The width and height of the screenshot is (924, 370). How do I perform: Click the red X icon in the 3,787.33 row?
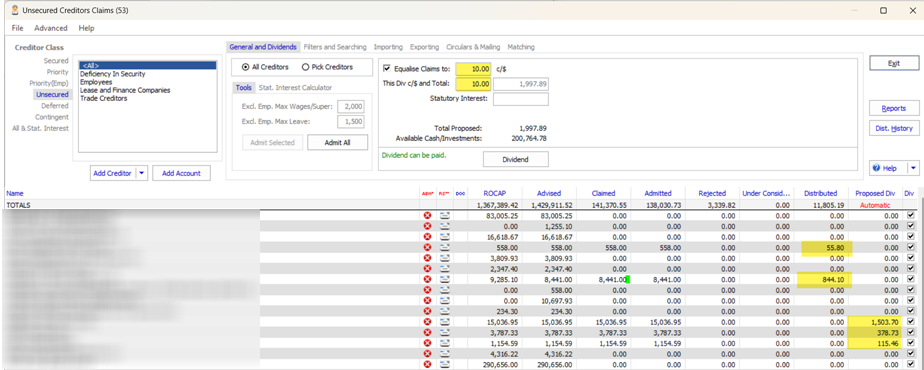point(428,332)
